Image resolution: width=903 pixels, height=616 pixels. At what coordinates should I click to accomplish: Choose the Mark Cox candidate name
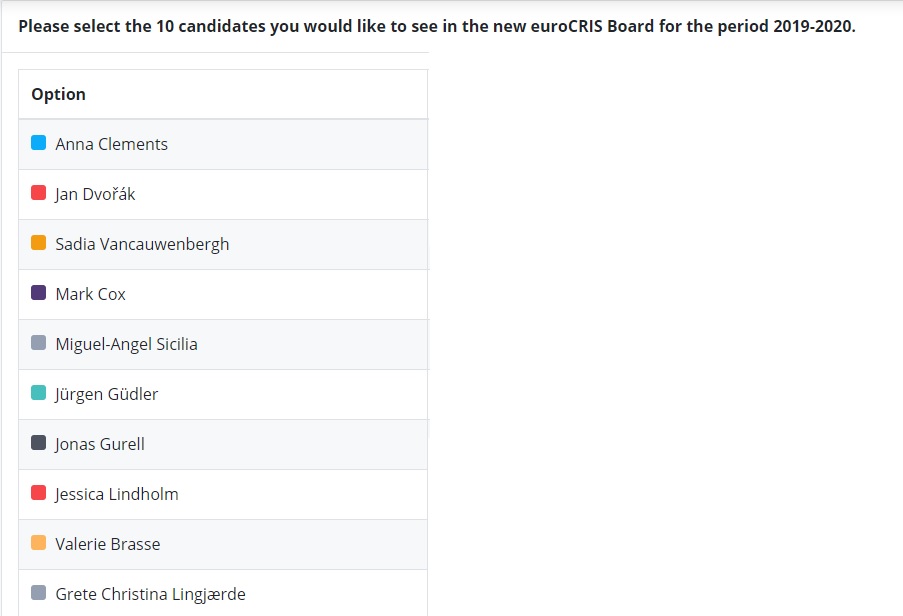(x=90, y=294)
